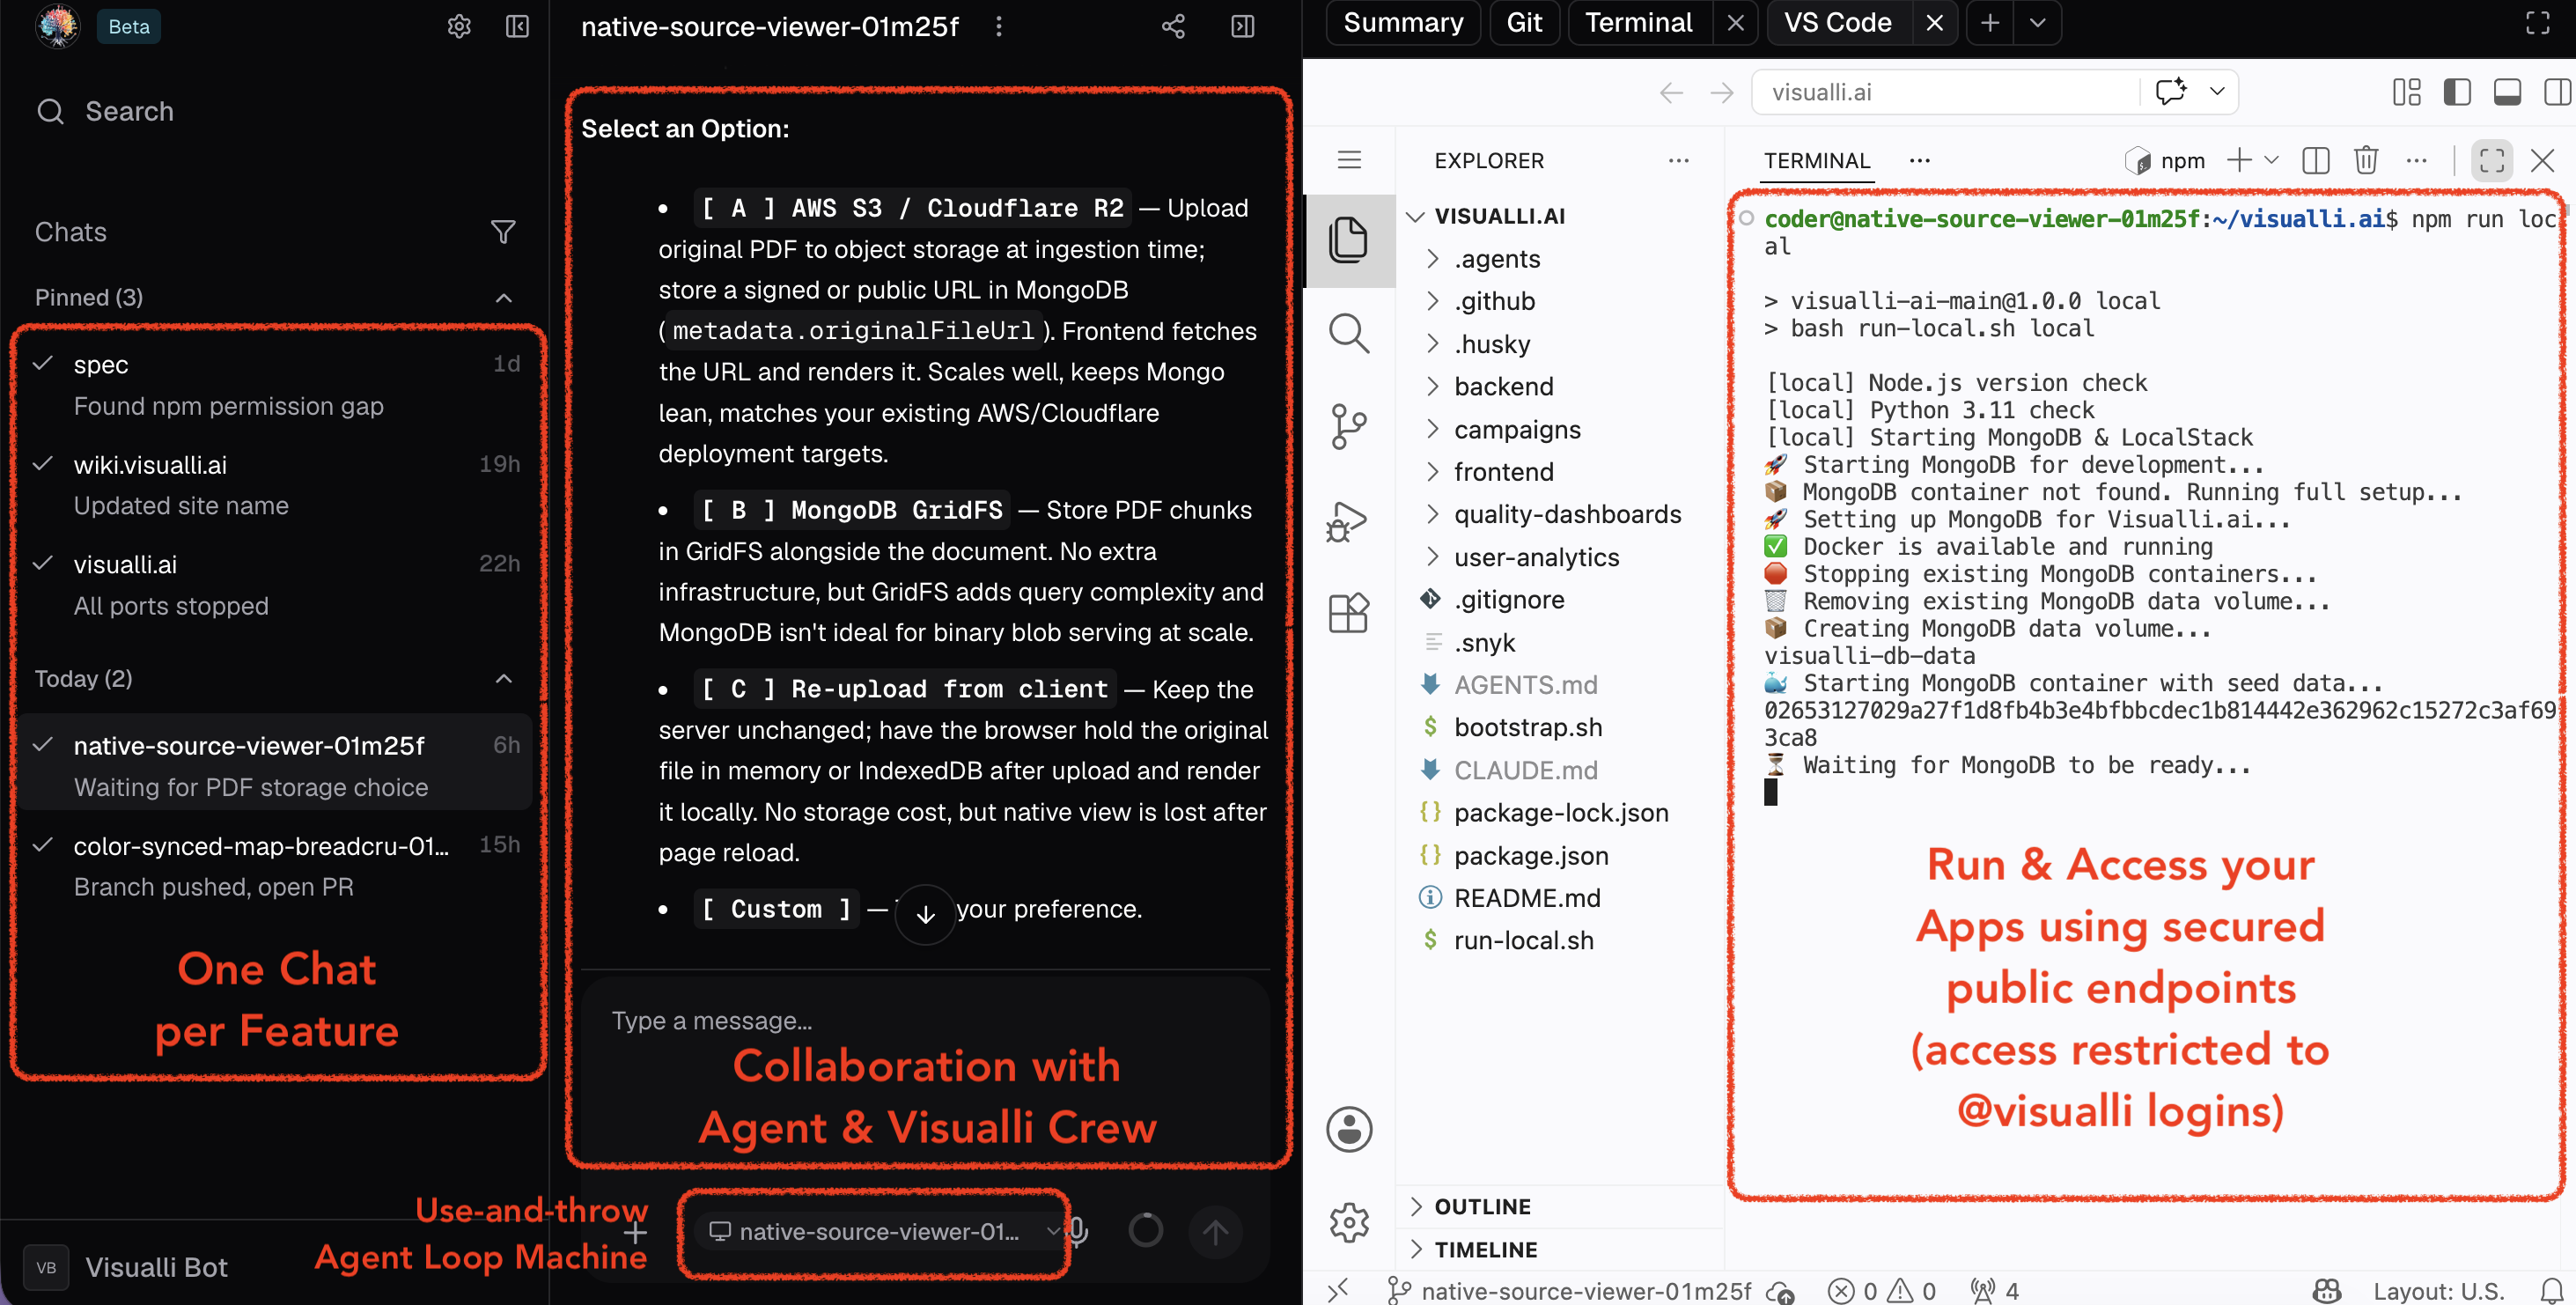Switch to the Terminal tab
Viewport: 2576px width, 1305px height.
[x=1638, y=23]
